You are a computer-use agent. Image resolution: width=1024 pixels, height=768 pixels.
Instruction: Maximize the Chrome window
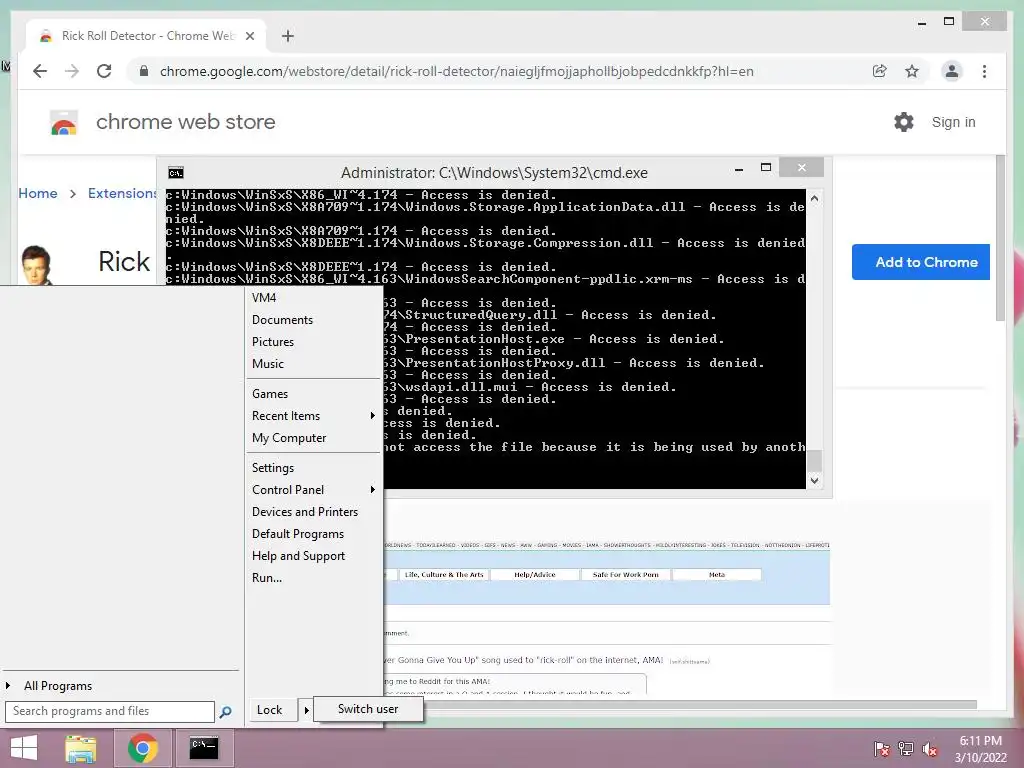949,22
